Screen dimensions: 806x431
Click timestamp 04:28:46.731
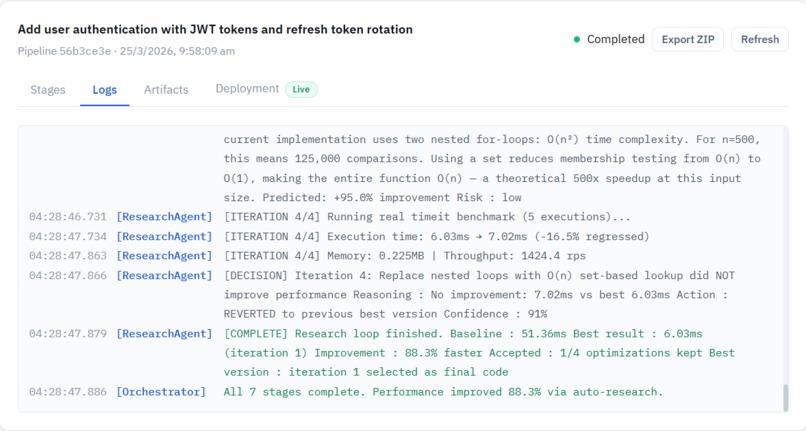click(68, 217)
